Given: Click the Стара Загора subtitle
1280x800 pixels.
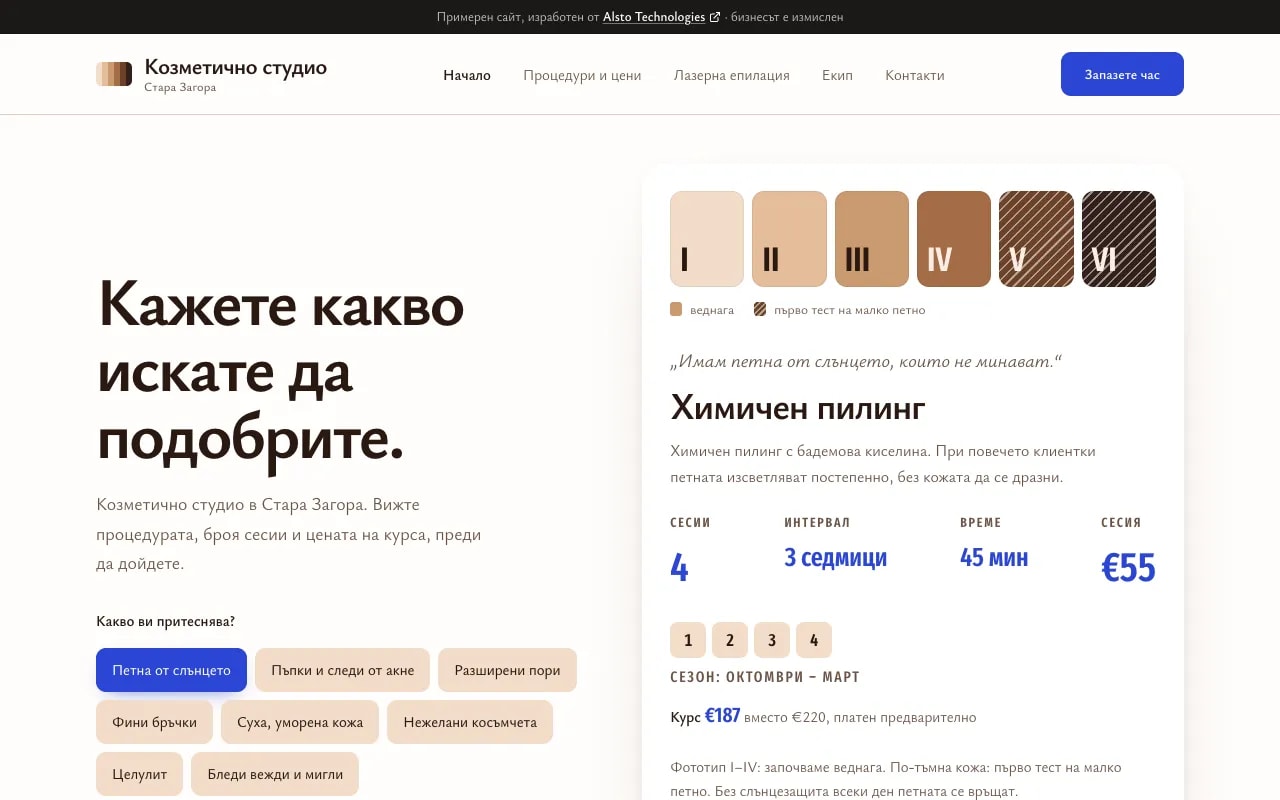Looking at the screenshot, I should pos(180,87).
